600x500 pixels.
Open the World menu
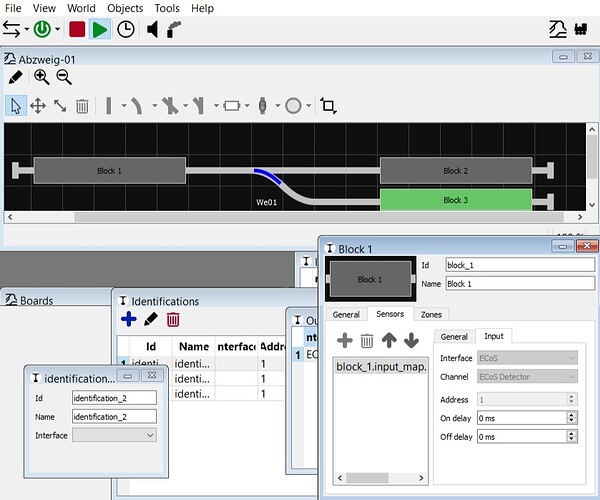81,8
